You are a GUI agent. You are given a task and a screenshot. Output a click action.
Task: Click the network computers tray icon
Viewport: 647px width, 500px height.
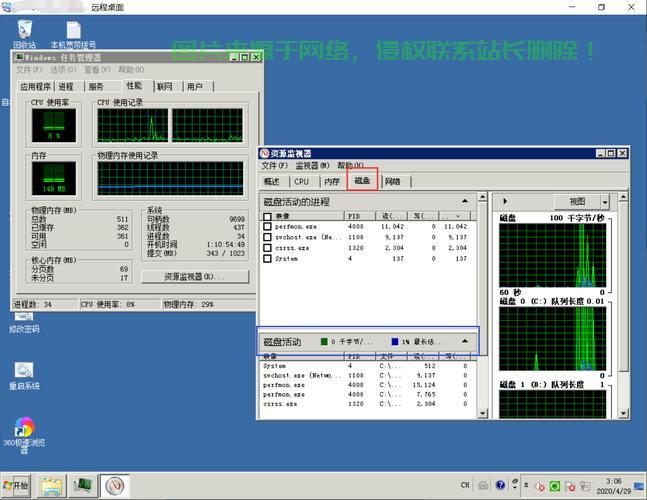coord(585,486)
